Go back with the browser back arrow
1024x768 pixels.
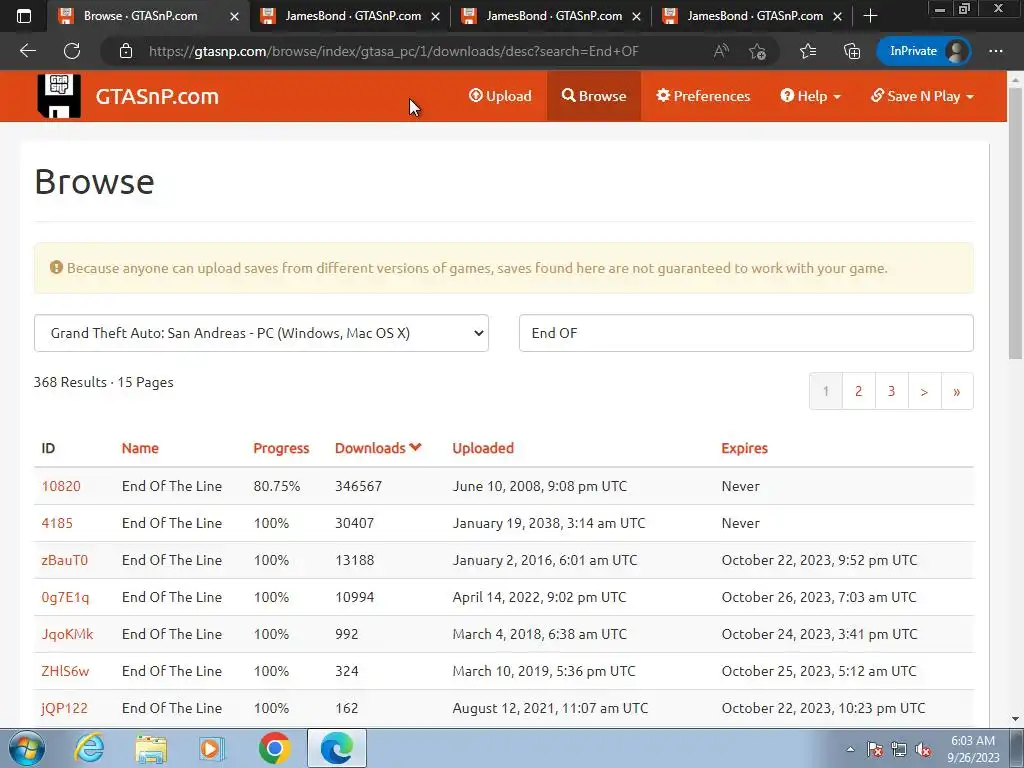[x=27, y=51]
